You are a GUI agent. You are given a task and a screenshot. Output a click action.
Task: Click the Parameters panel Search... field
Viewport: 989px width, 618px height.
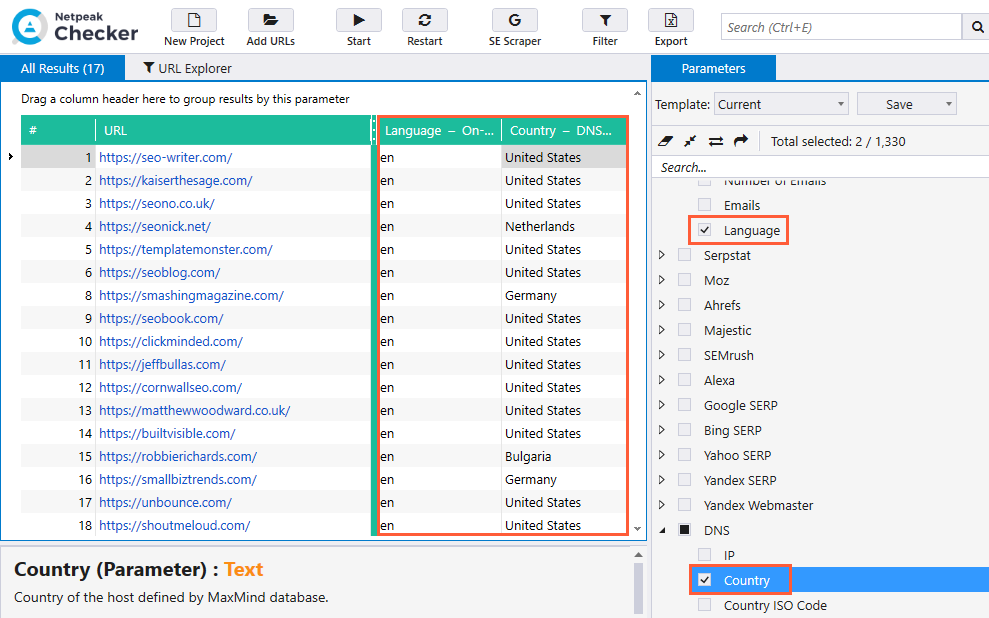coord(820,167)
